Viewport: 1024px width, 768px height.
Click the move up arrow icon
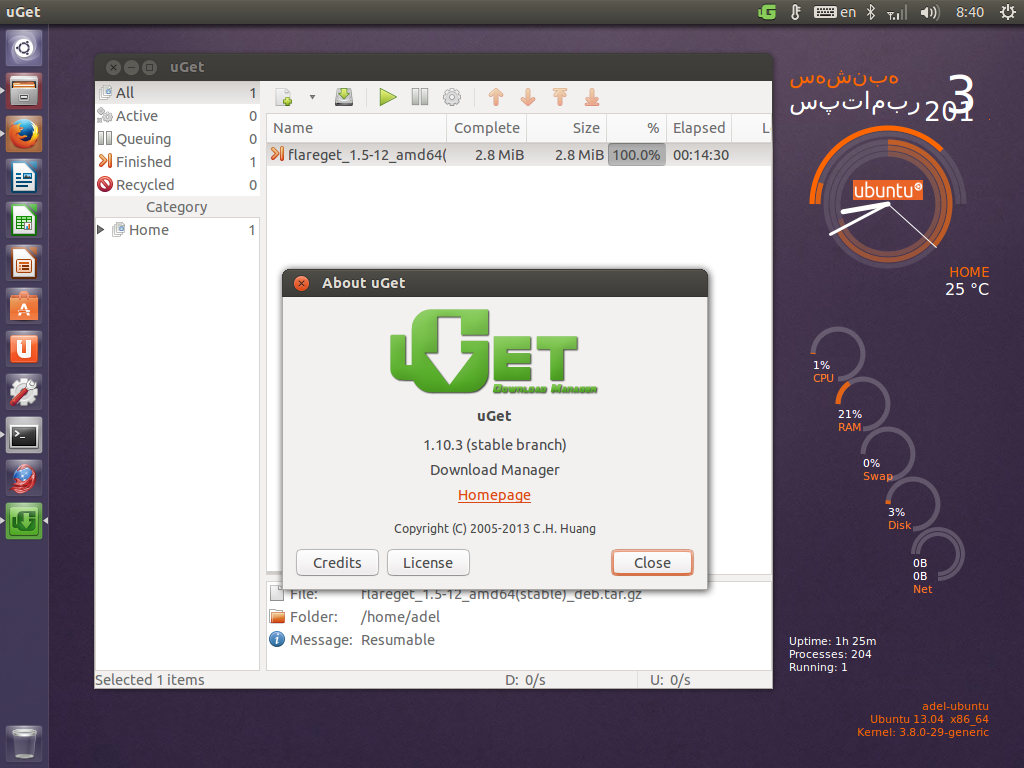click(x=496, y=97)
